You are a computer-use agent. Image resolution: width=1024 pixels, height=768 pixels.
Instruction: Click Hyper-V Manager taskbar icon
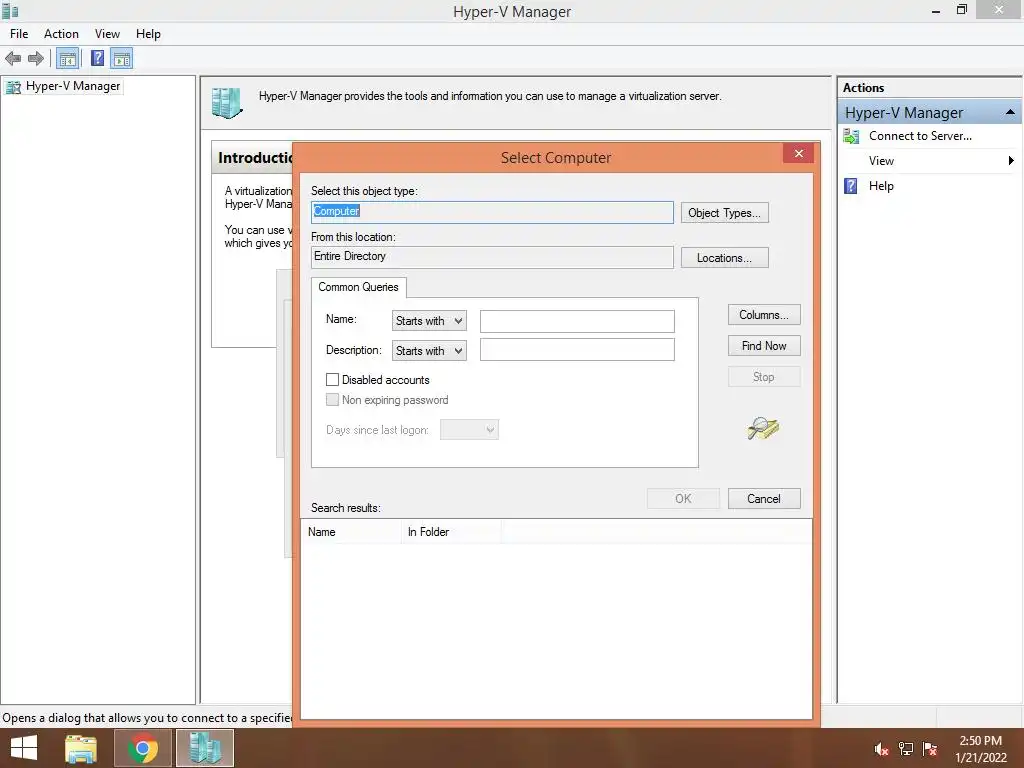205,748
